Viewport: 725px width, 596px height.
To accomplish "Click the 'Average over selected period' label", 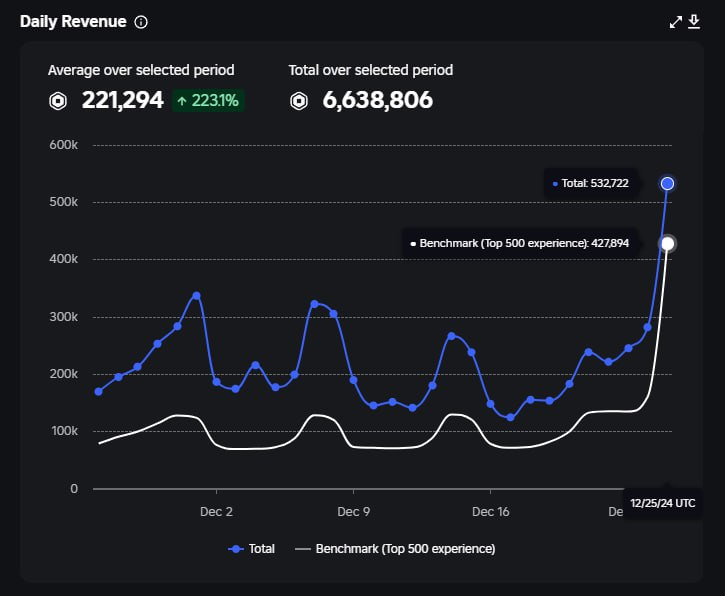I will 141,70.
